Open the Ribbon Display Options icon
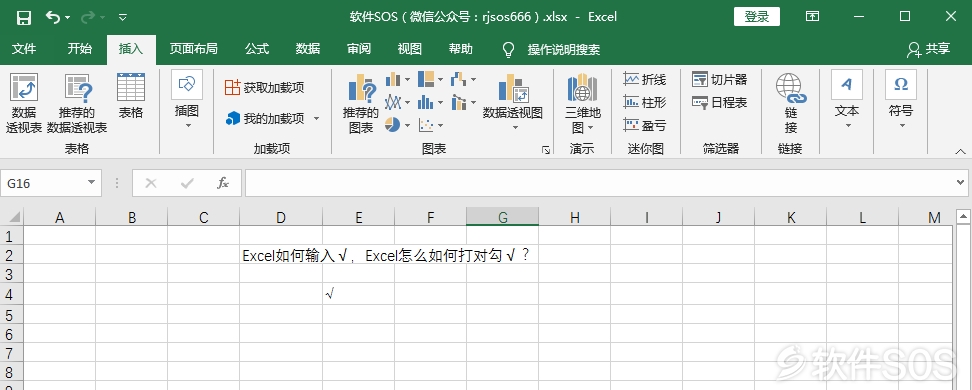The height and width of the screenshot is (390, 972). pyautogui.click(x=812, y=17)
